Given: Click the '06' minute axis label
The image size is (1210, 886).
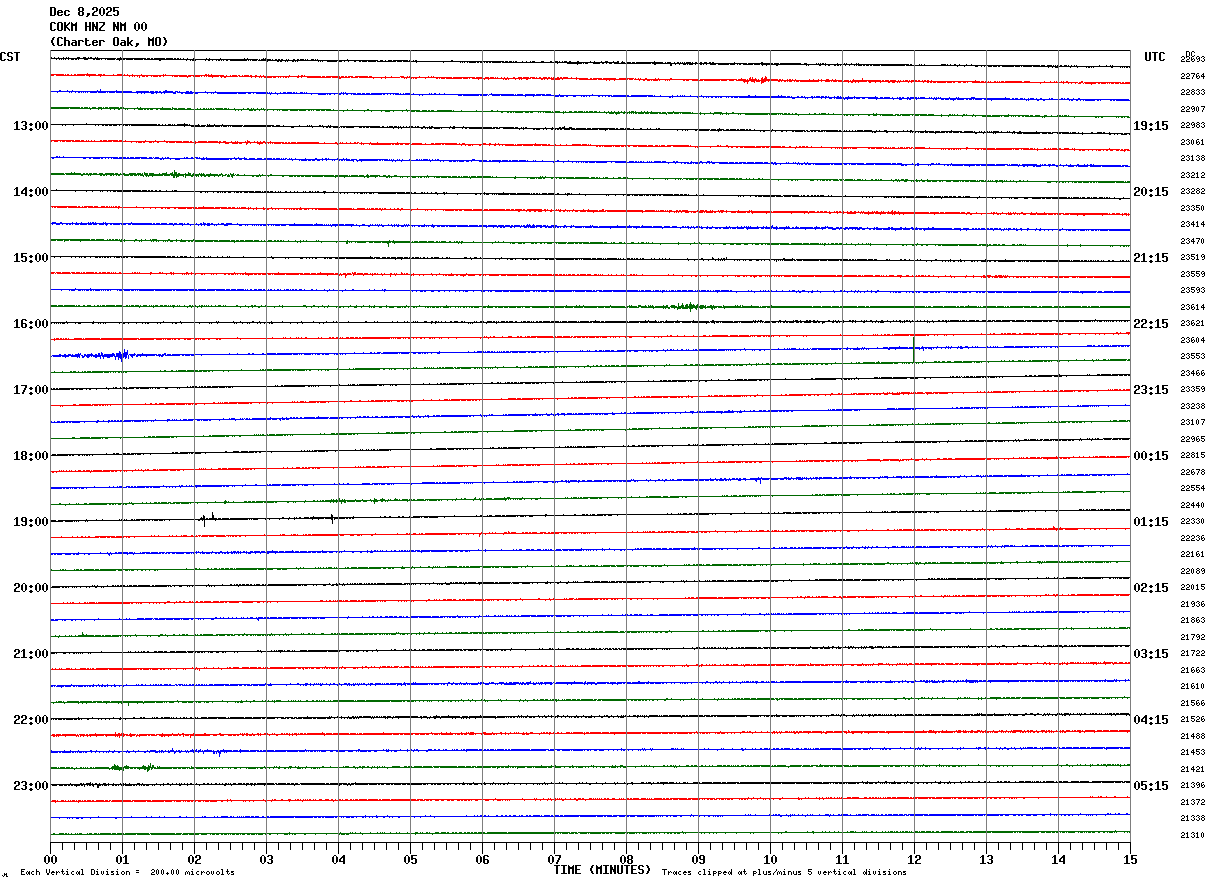Looking at the screenshot, I should (x=482, y=859).
